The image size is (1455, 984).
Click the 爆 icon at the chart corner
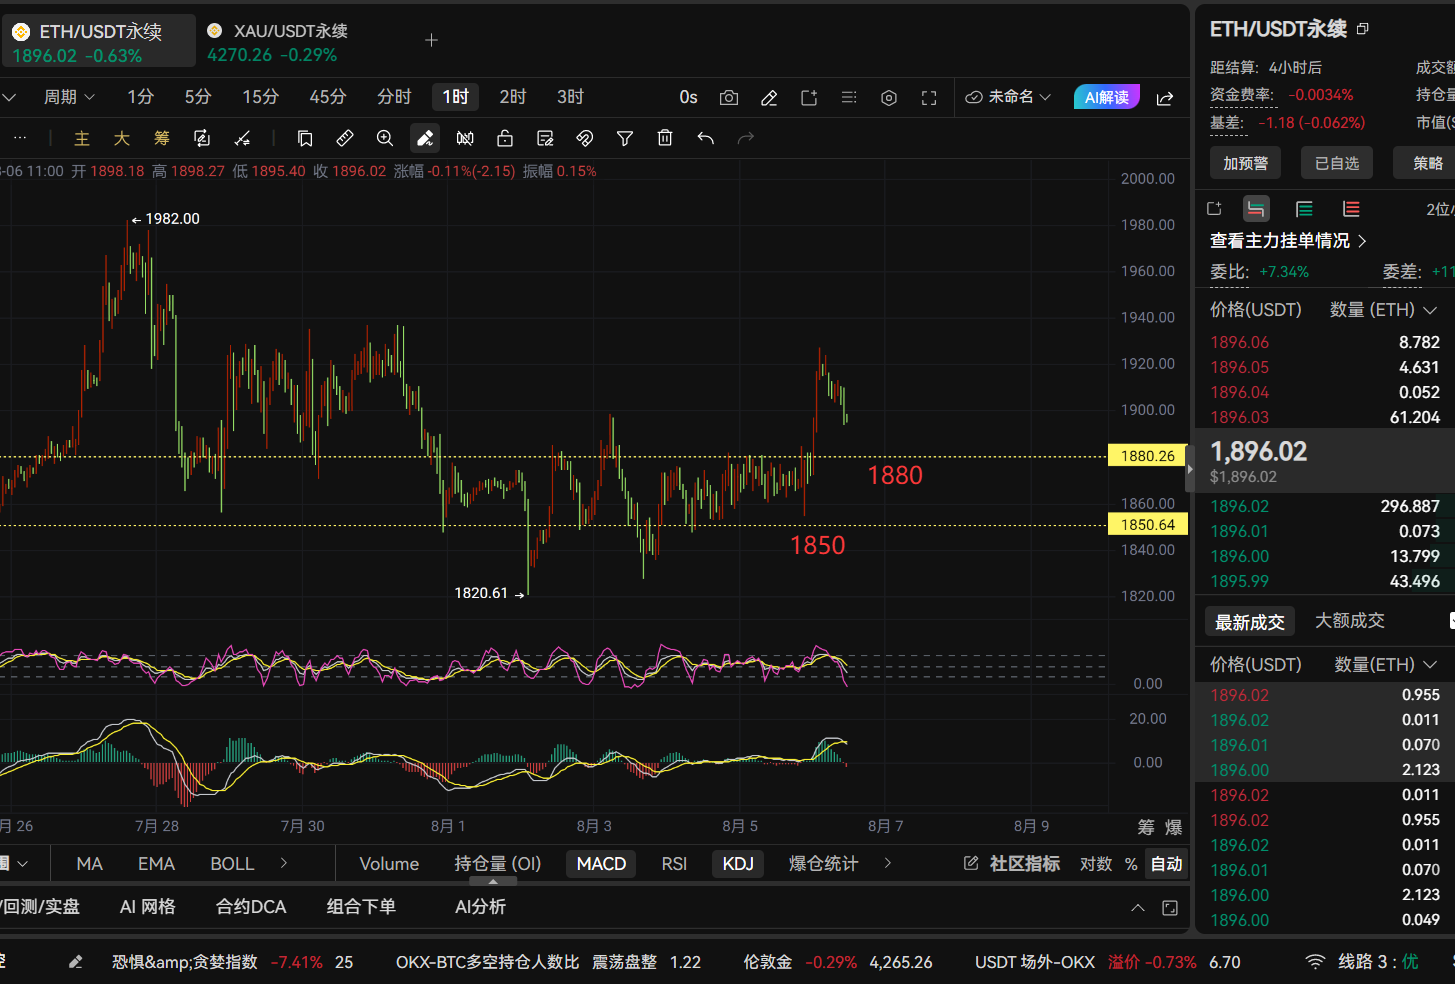click(x=1174, y=827)
